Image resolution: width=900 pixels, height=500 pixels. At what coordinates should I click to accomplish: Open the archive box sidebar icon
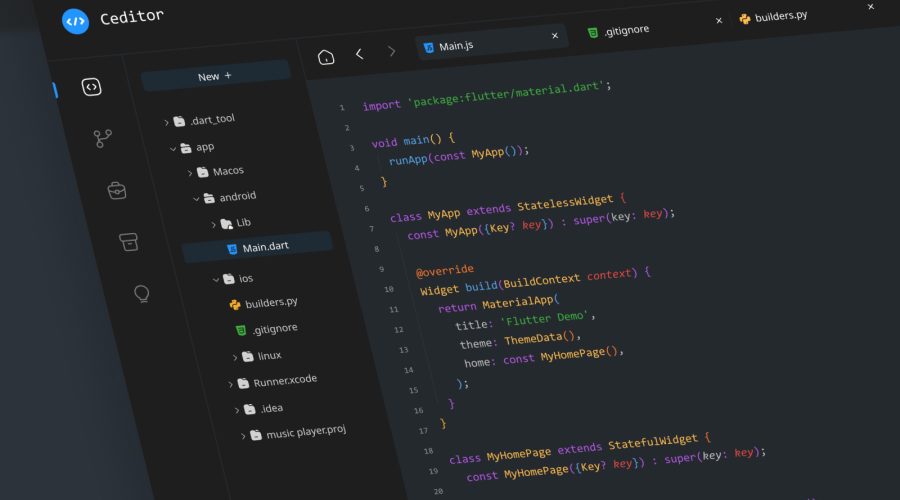pos(129,241)
